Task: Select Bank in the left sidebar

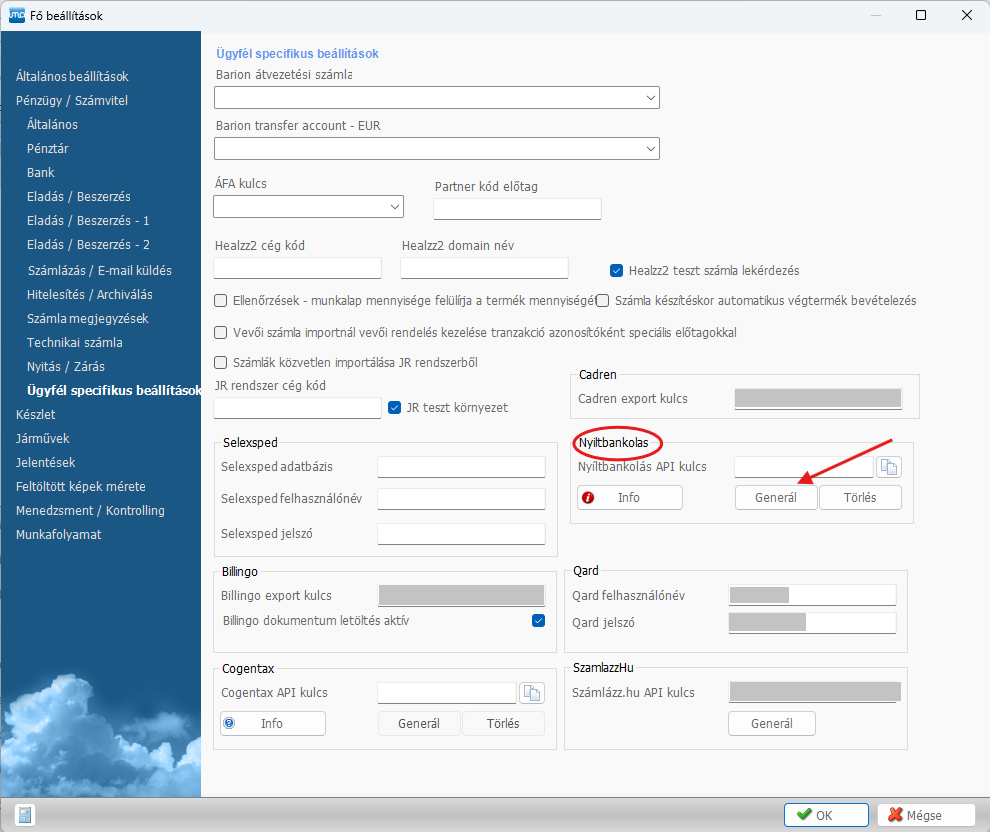Action: pos(41,173)
